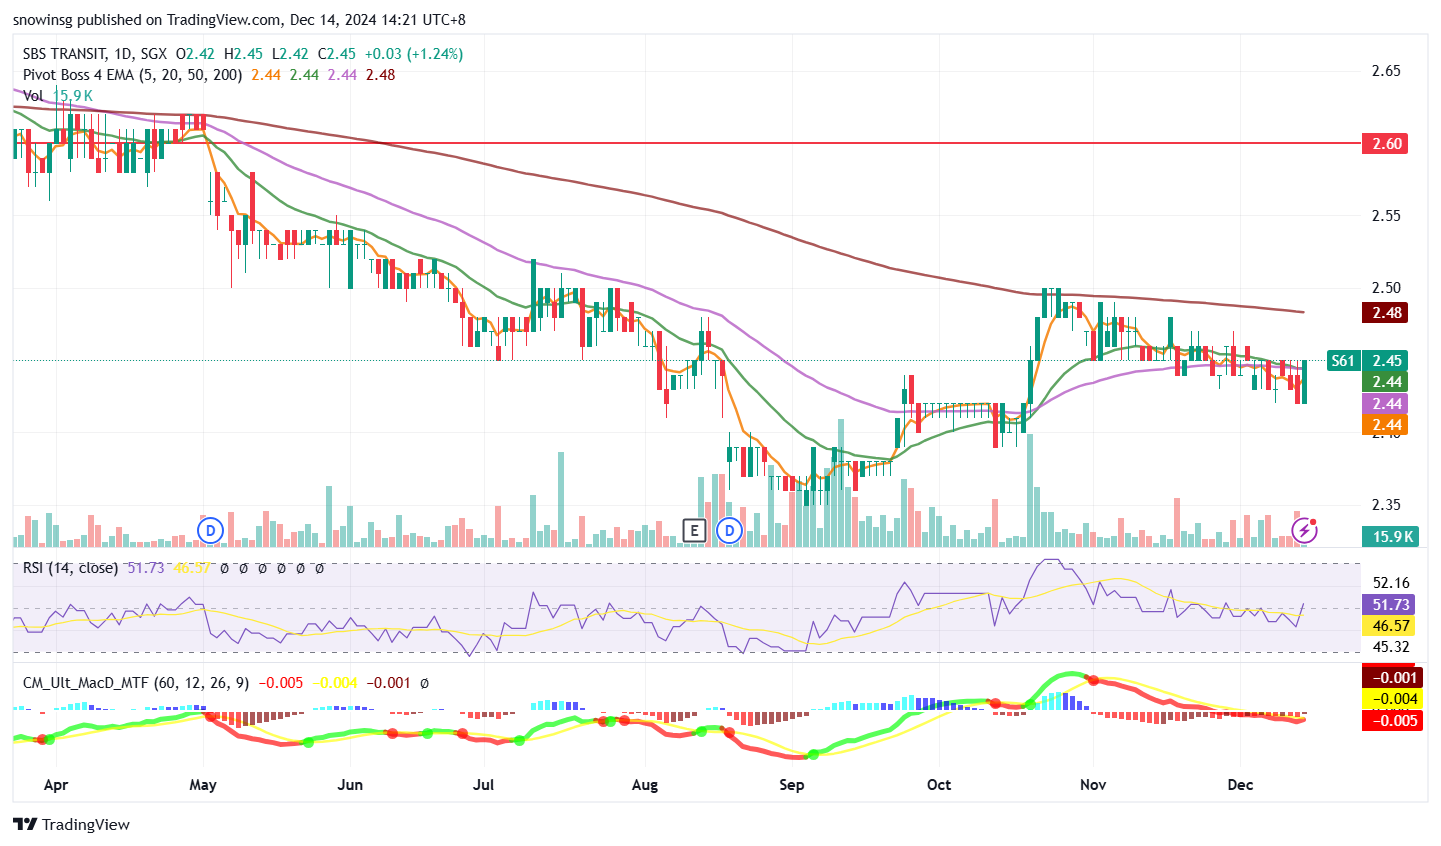Click the 2.35 price axis label
This screenshot has width=1441, height=846.
click(1386, 505)
